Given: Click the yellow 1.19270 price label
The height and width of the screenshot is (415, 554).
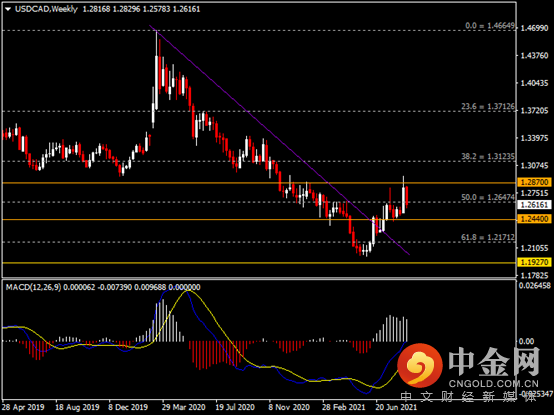Looking at the screenshot, I should [x=535, y=262].
